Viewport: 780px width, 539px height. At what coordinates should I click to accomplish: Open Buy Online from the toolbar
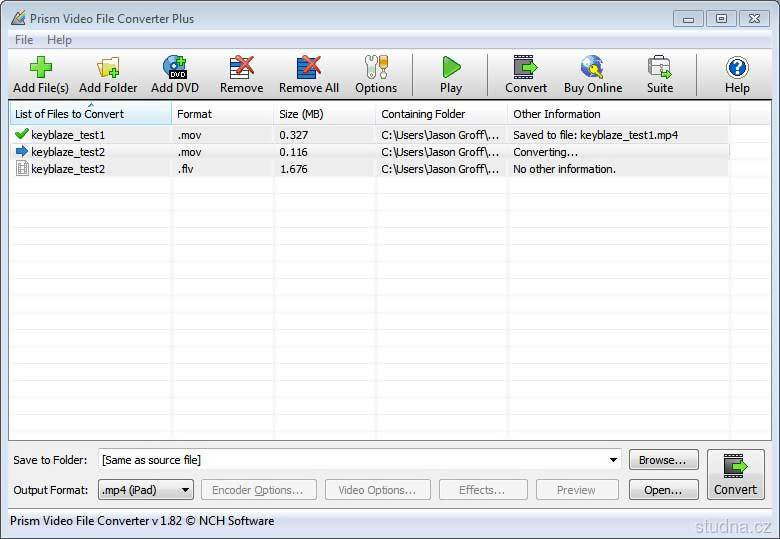592,75
